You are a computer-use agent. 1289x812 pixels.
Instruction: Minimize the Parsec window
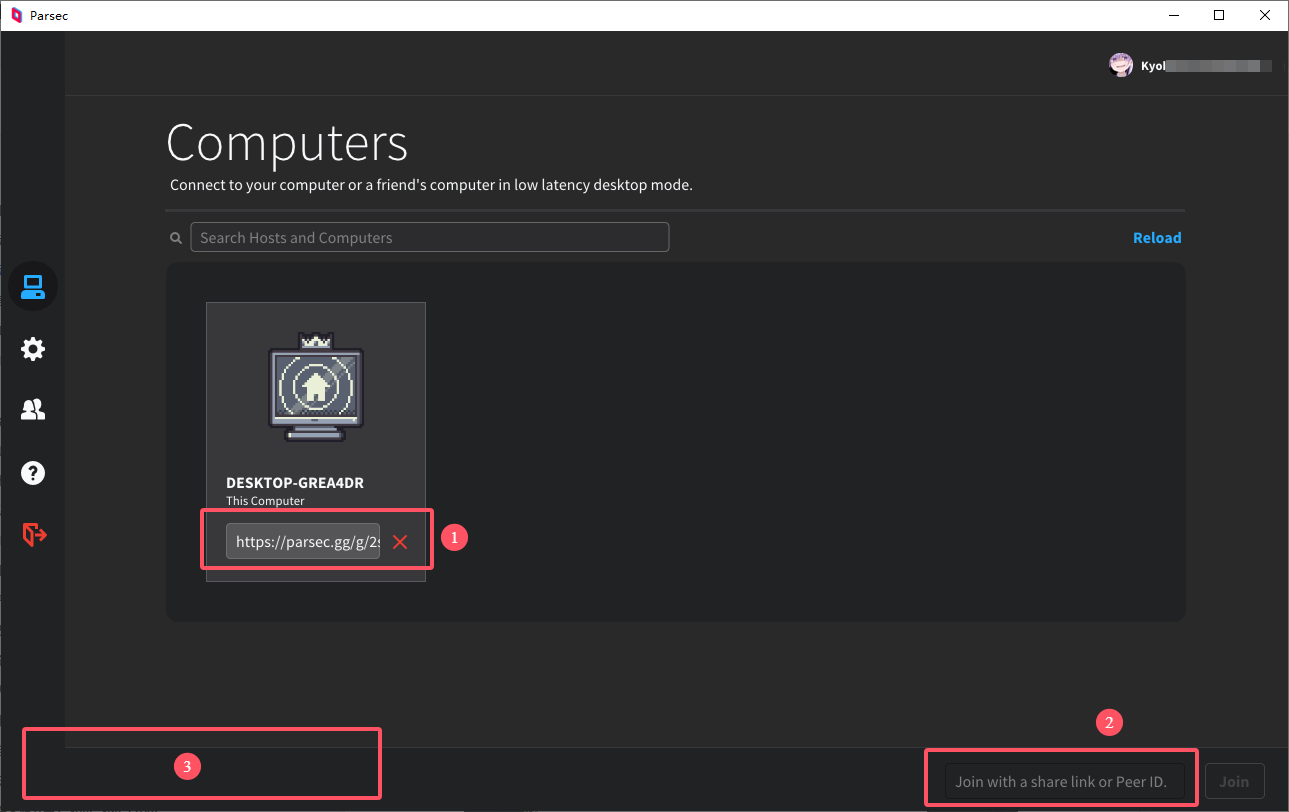coord(1173,15)
